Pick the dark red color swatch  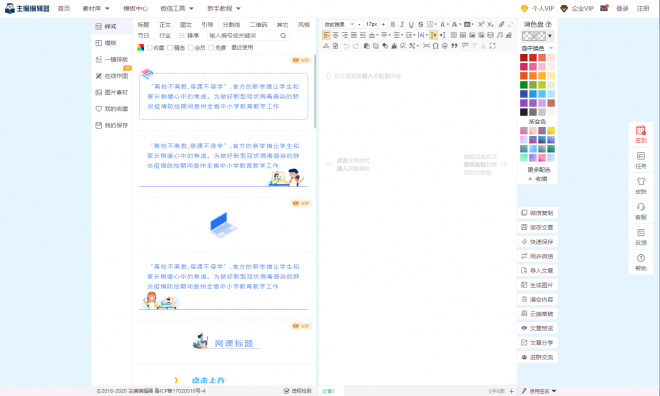click(x=524, y=58)
